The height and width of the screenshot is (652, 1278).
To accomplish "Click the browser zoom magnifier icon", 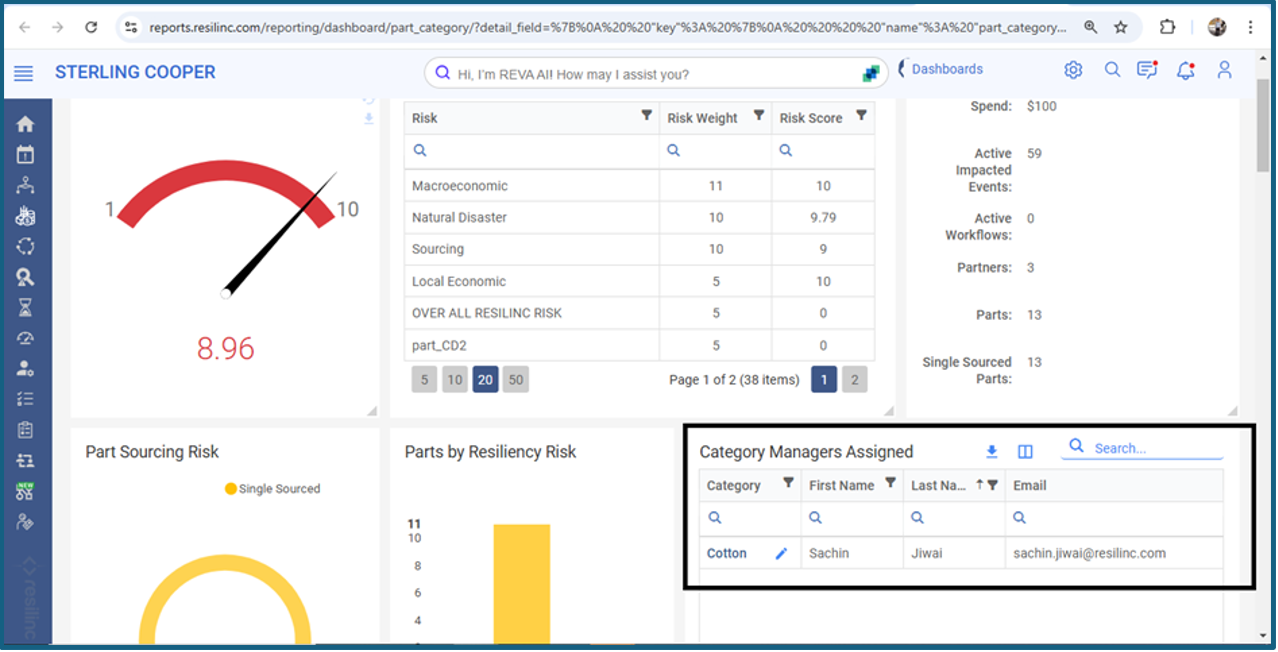I will coord(1091,28).
